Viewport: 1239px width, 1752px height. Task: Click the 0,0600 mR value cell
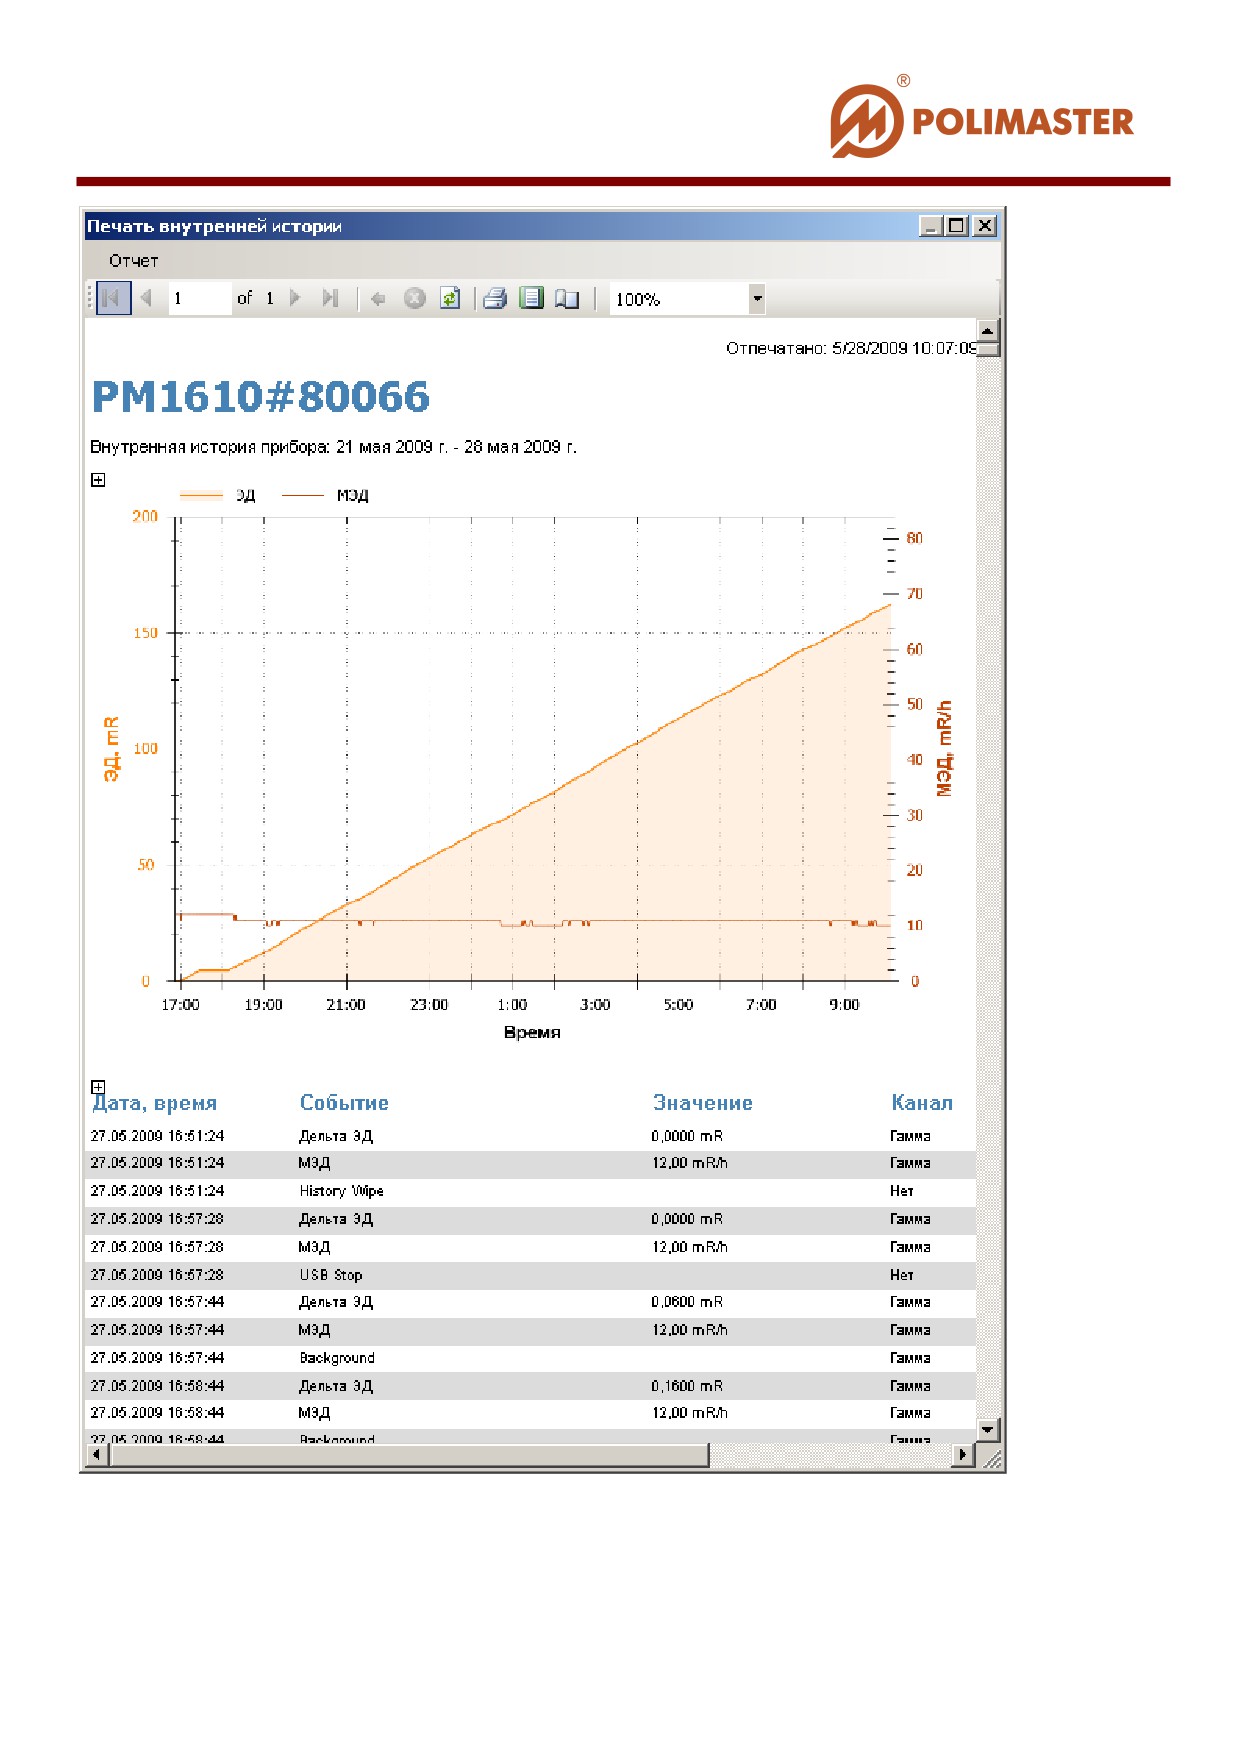[687, 1302]
